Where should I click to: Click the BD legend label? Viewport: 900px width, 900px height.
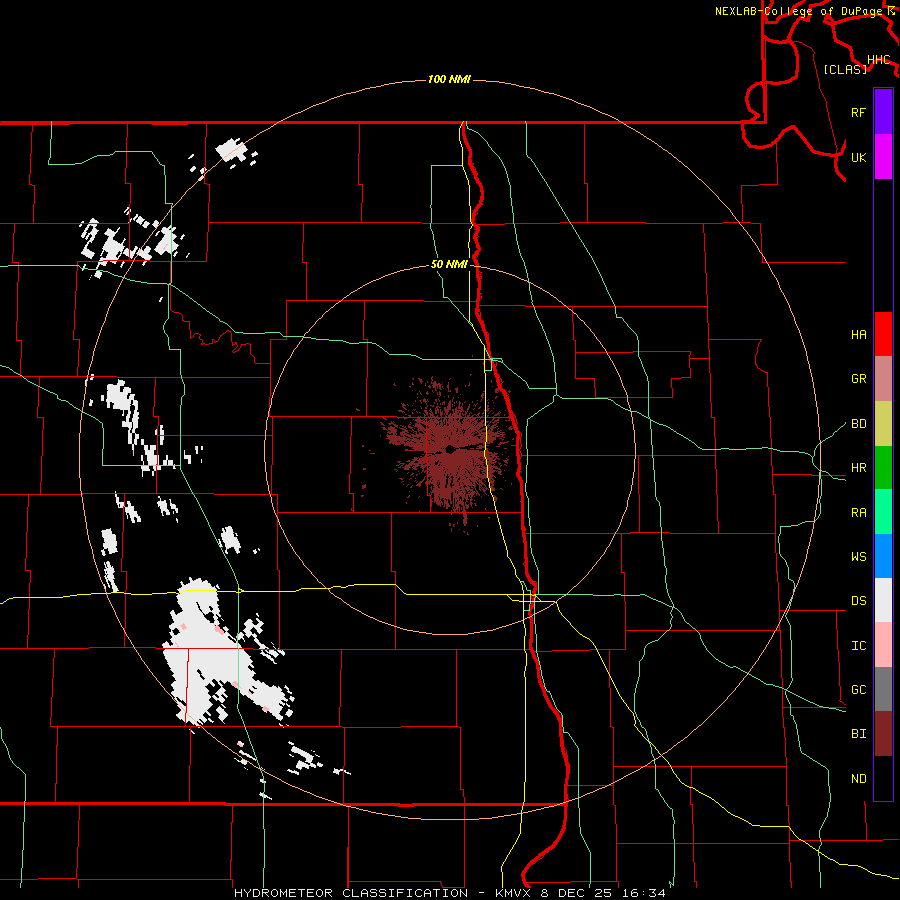858,424
